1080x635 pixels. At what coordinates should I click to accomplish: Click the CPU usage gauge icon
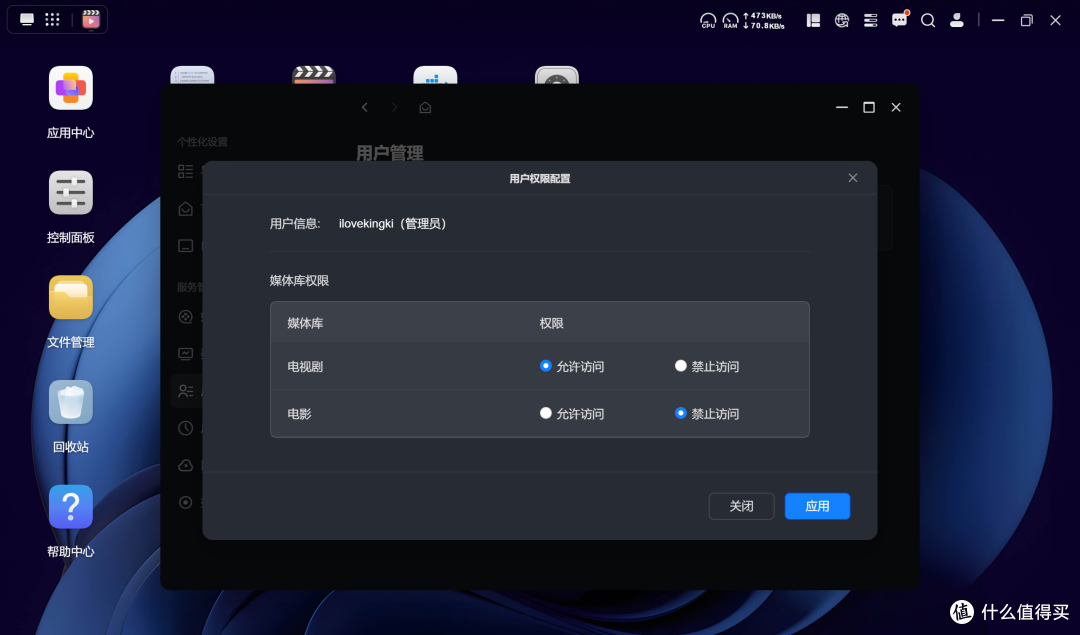click(x=708, y=21)
